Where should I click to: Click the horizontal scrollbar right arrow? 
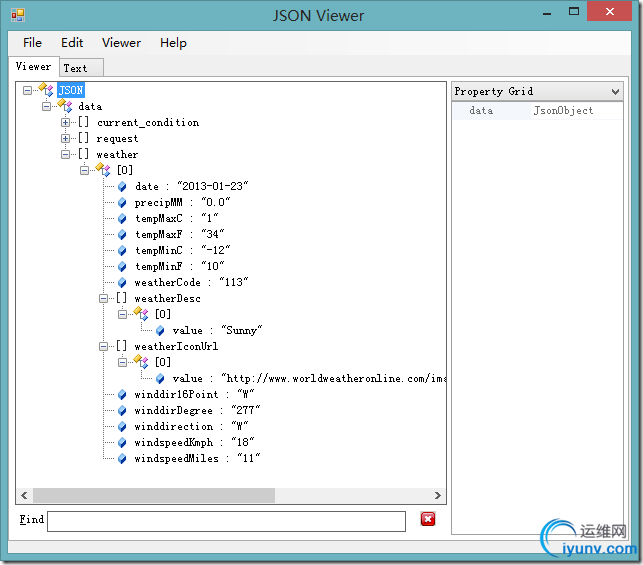tap(437, 496)
